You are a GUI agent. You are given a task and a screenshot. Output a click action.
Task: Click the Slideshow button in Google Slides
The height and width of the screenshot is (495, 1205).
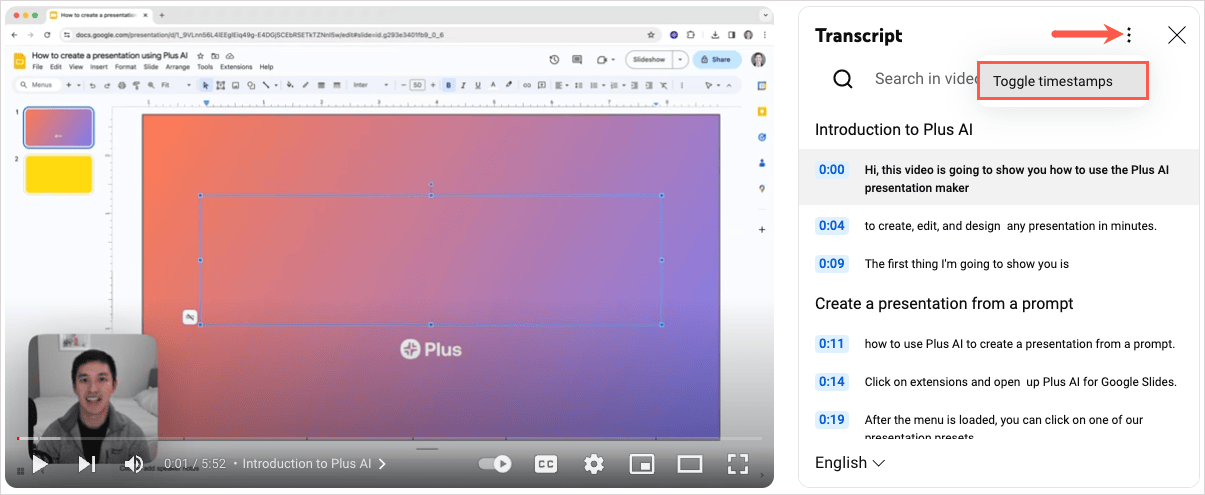point(650,60)
